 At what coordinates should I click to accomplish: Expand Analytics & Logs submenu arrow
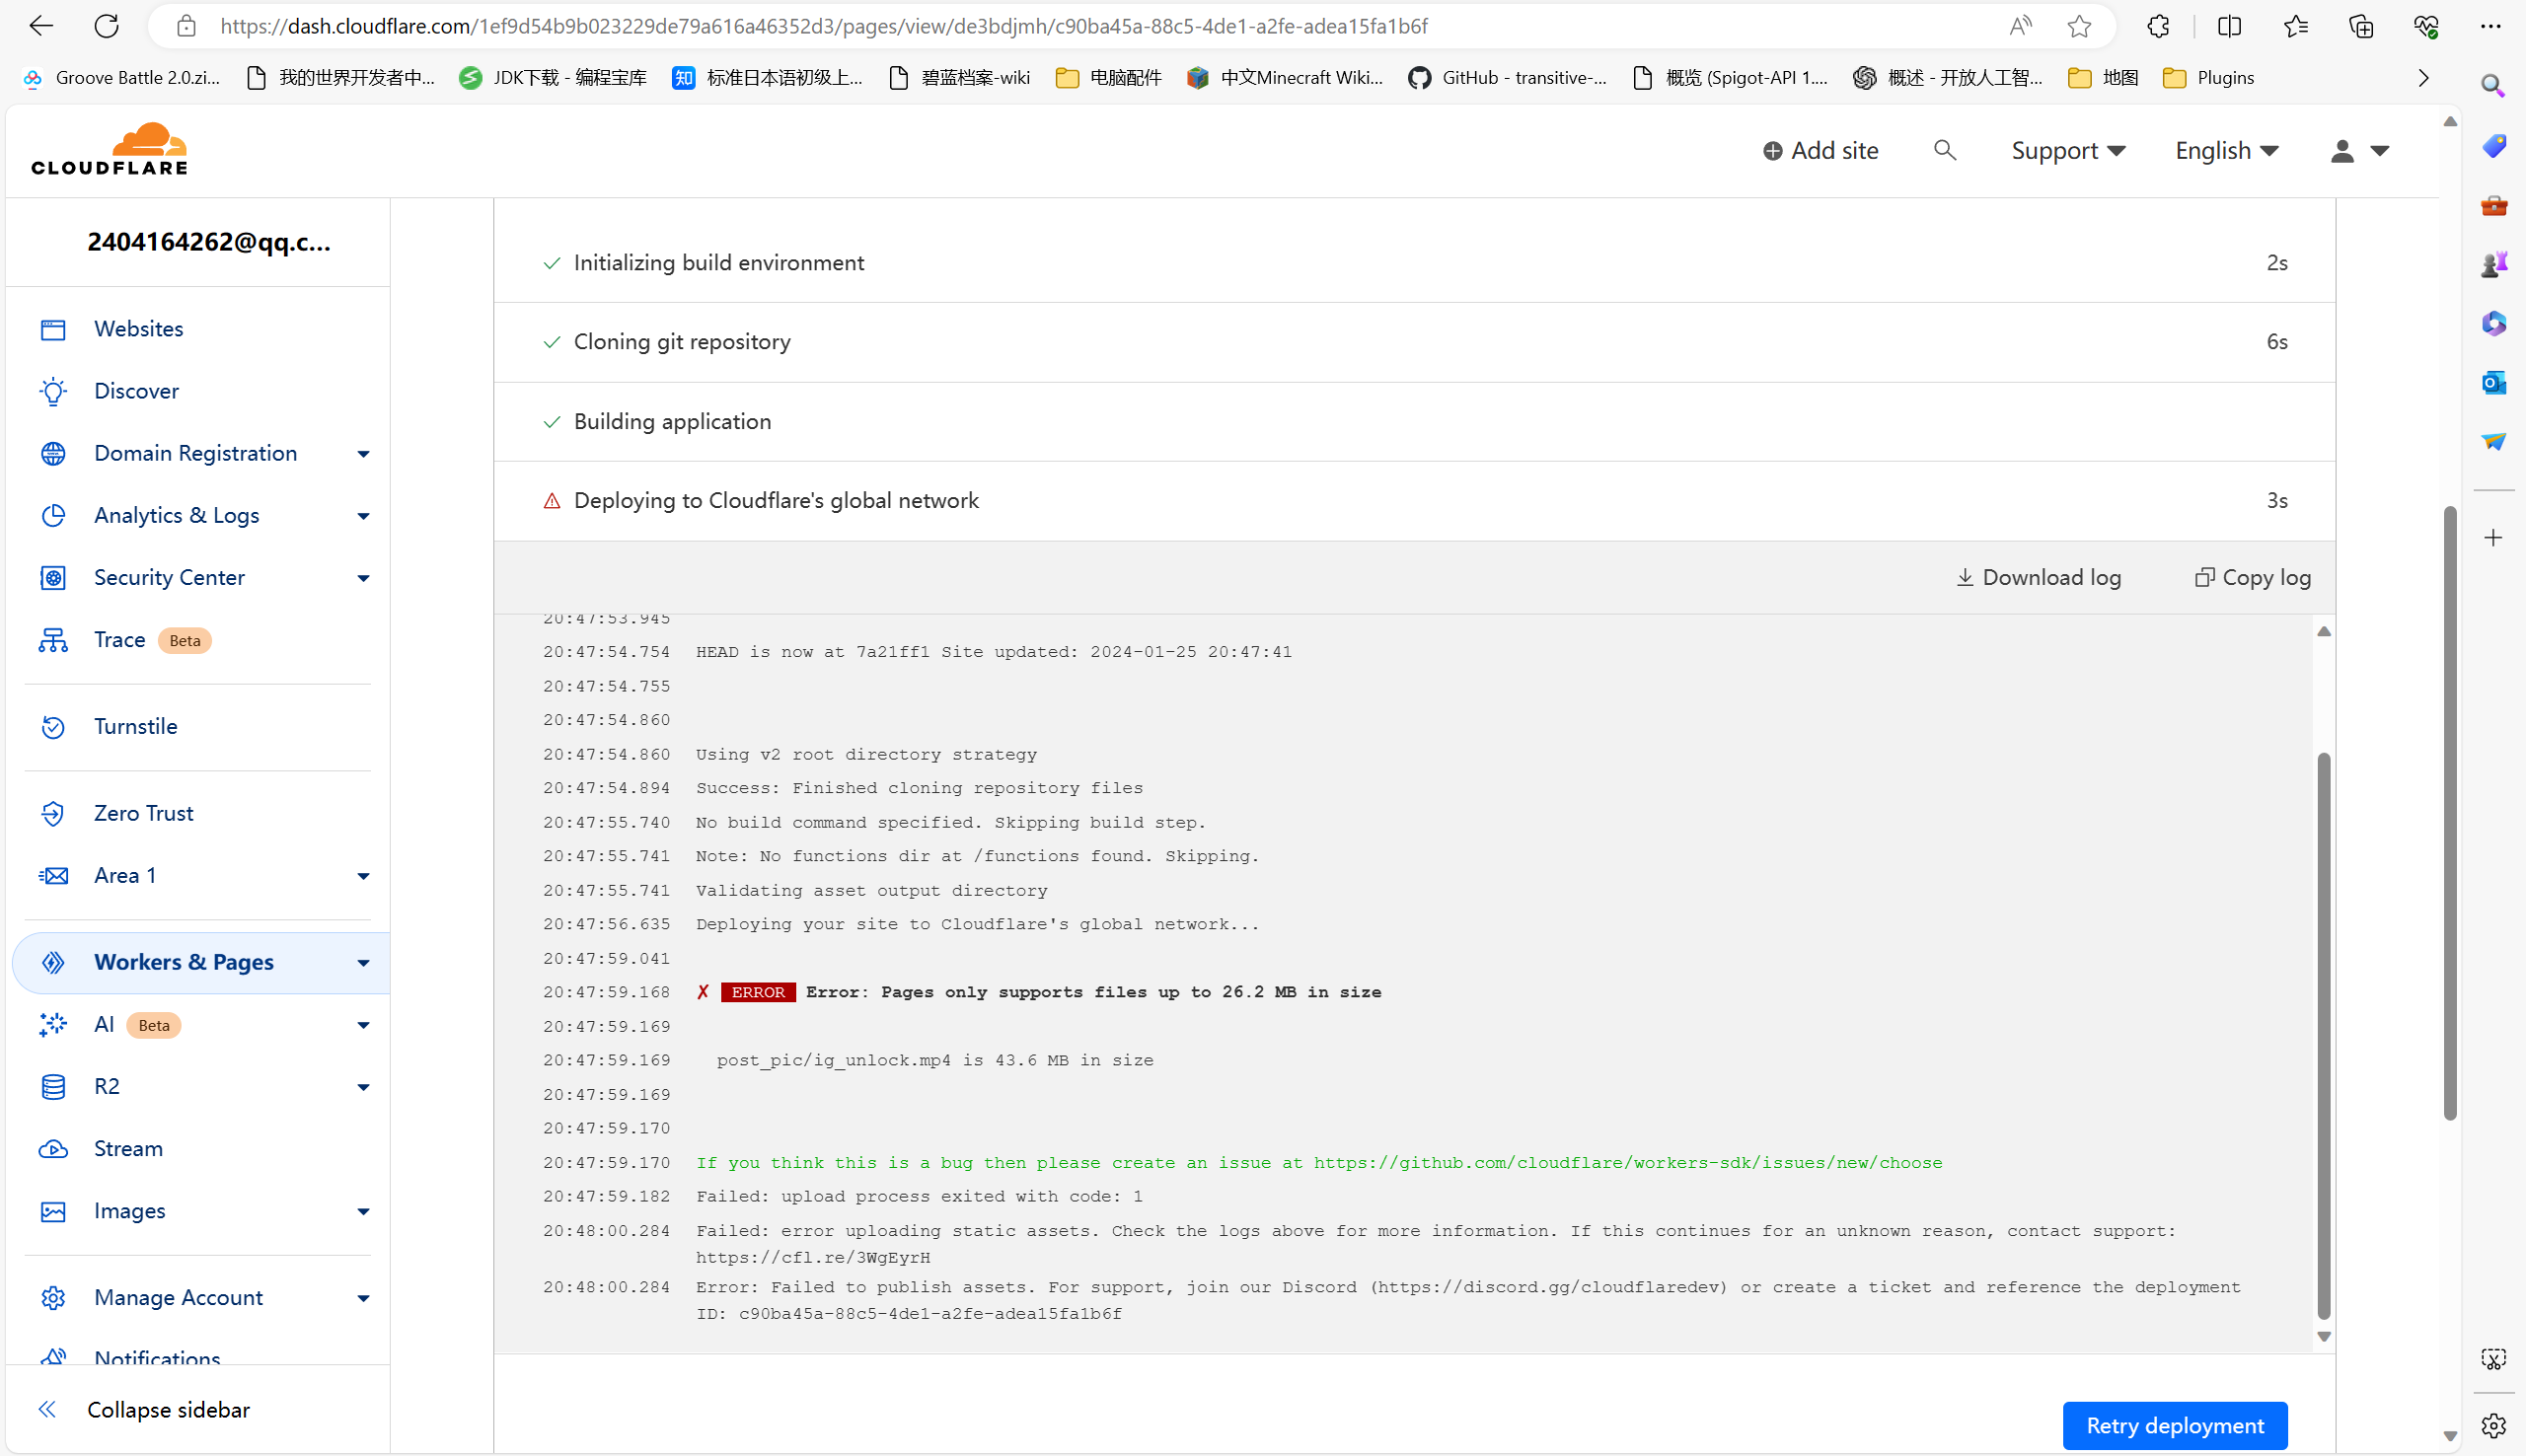(363, 516)
